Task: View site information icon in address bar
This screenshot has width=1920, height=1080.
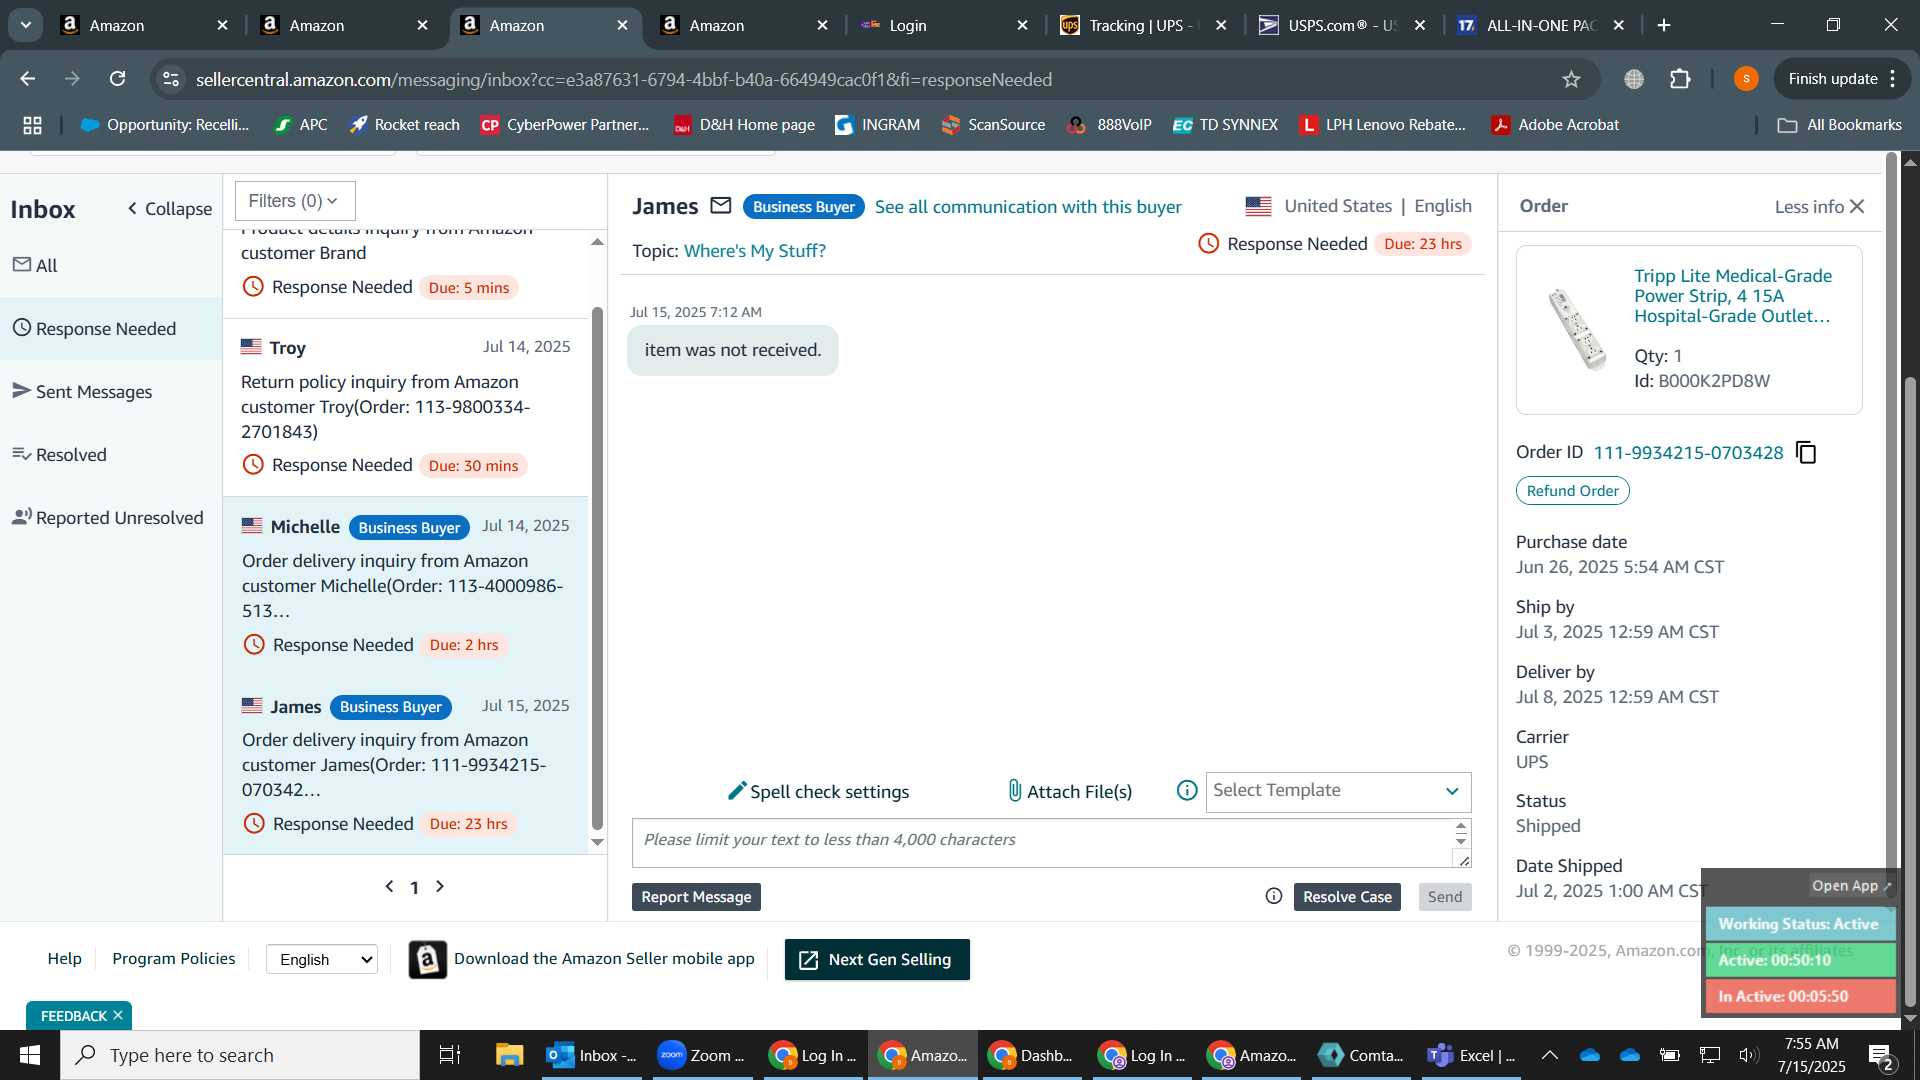Action: [x=171, y=79]
